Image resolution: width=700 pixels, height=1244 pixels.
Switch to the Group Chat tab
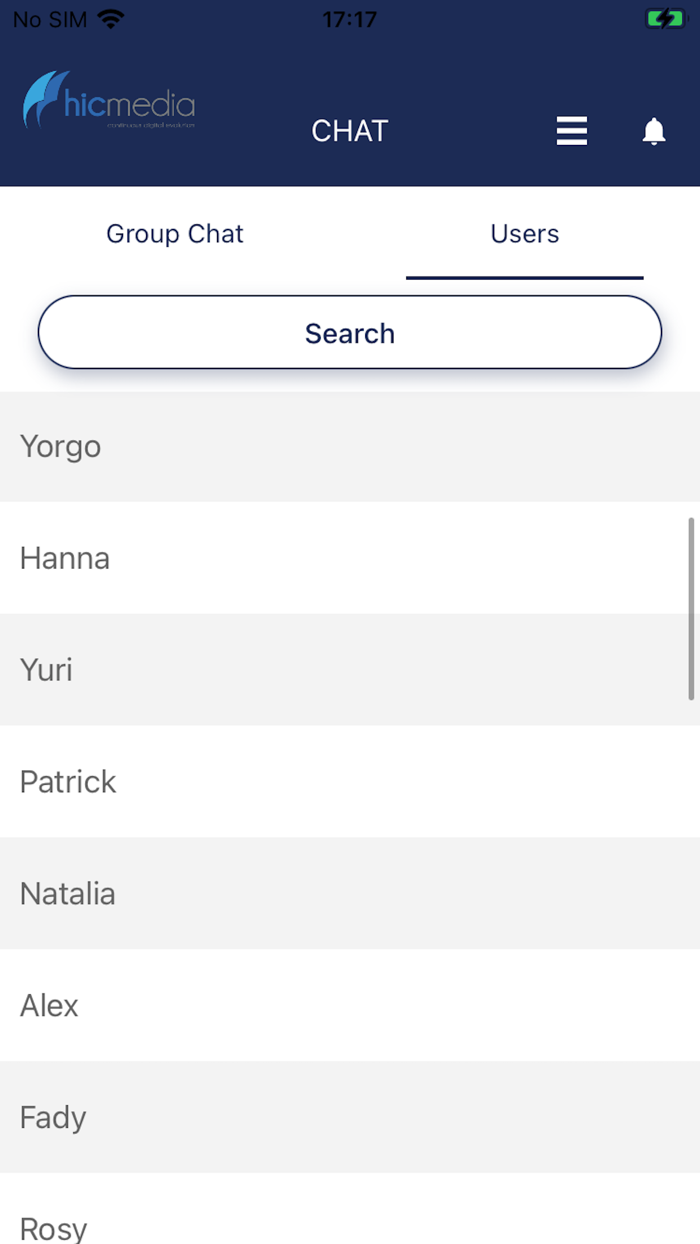175,234
